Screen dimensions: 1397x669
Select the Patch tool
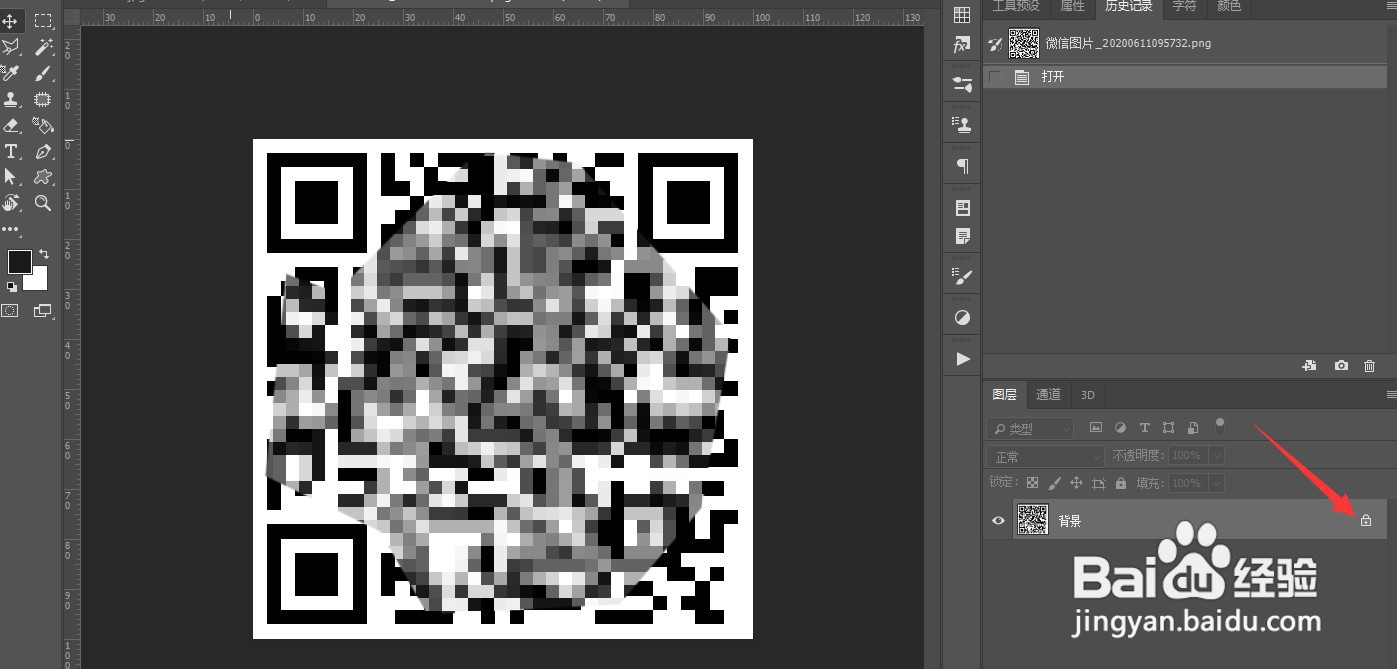pos(43,99)
